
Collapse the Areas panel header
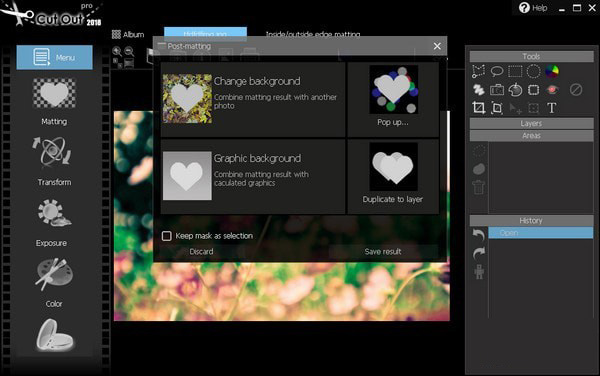pyautogui.click(x=532, y=136)
